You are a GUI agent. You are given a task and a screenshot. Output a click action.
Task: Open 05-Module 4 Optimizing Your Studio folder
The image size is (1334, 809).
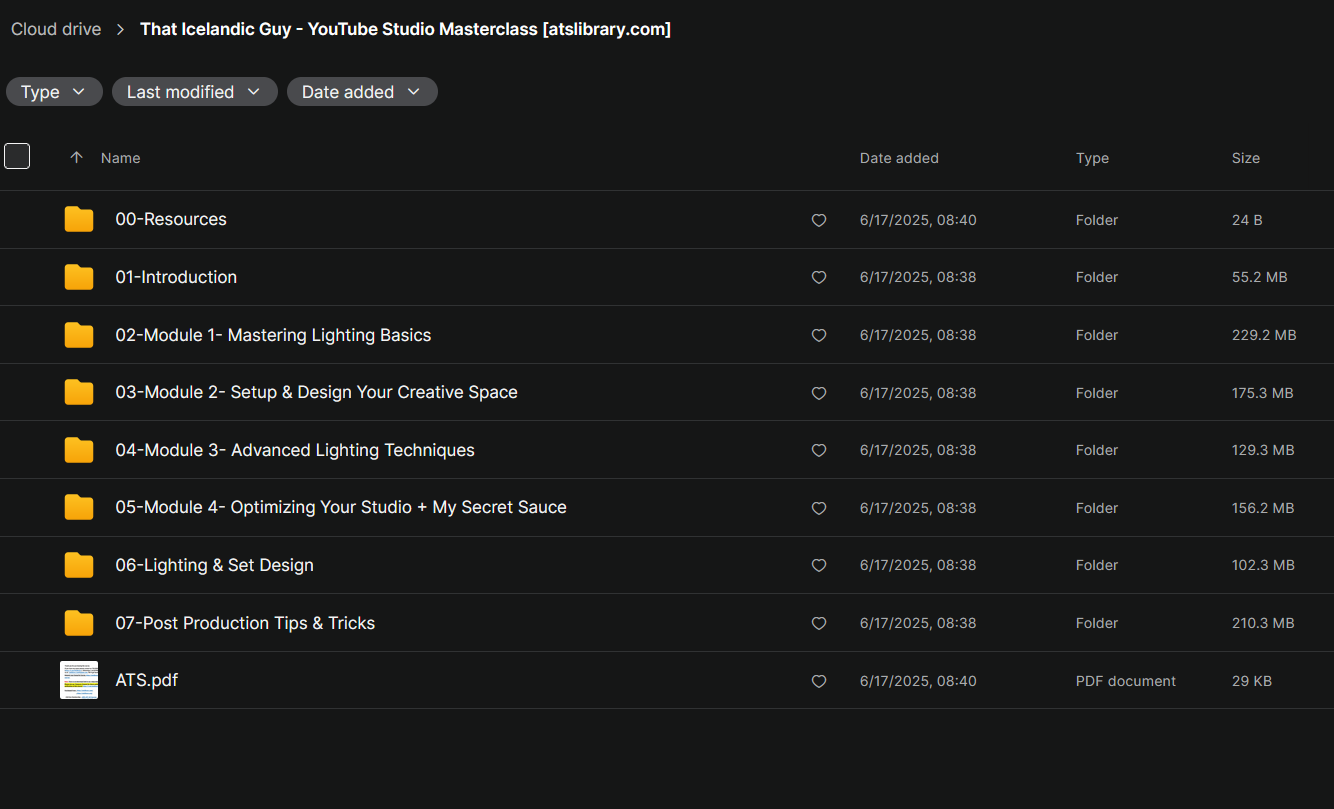340,507
